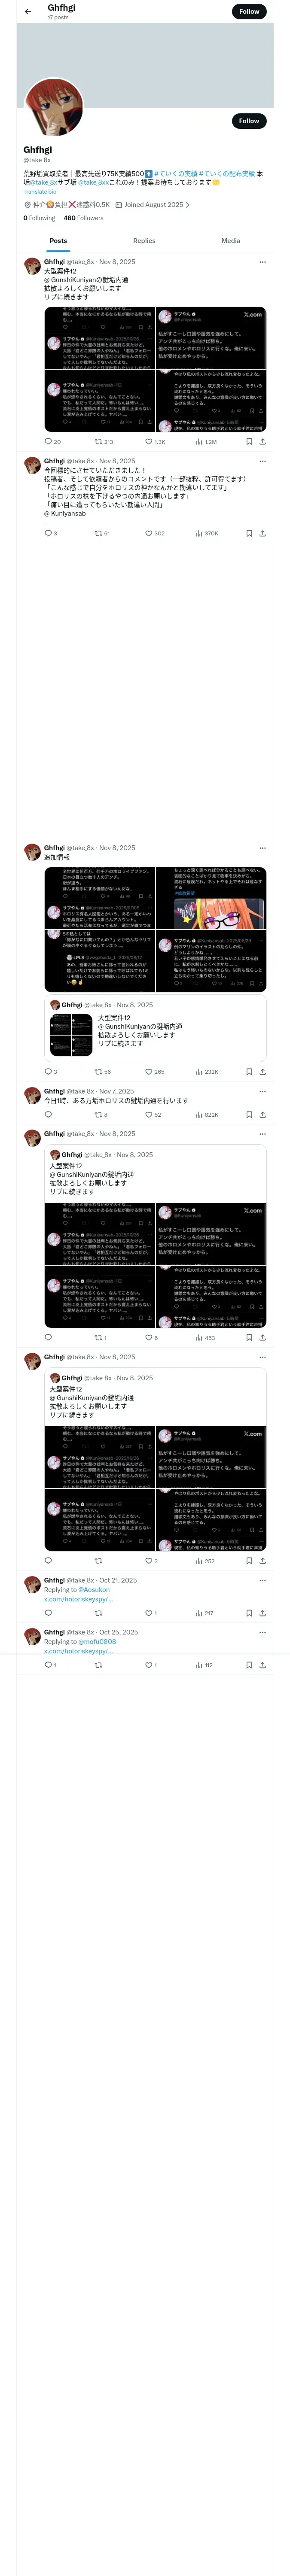The image size is (290, 2576).
Task: Click the Translate bio link
Action: pos(40,192)
